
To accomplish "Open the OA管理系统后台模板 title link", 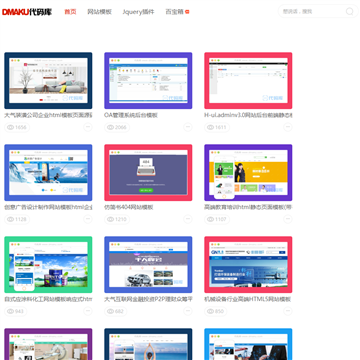I will [x=131, y=115].
